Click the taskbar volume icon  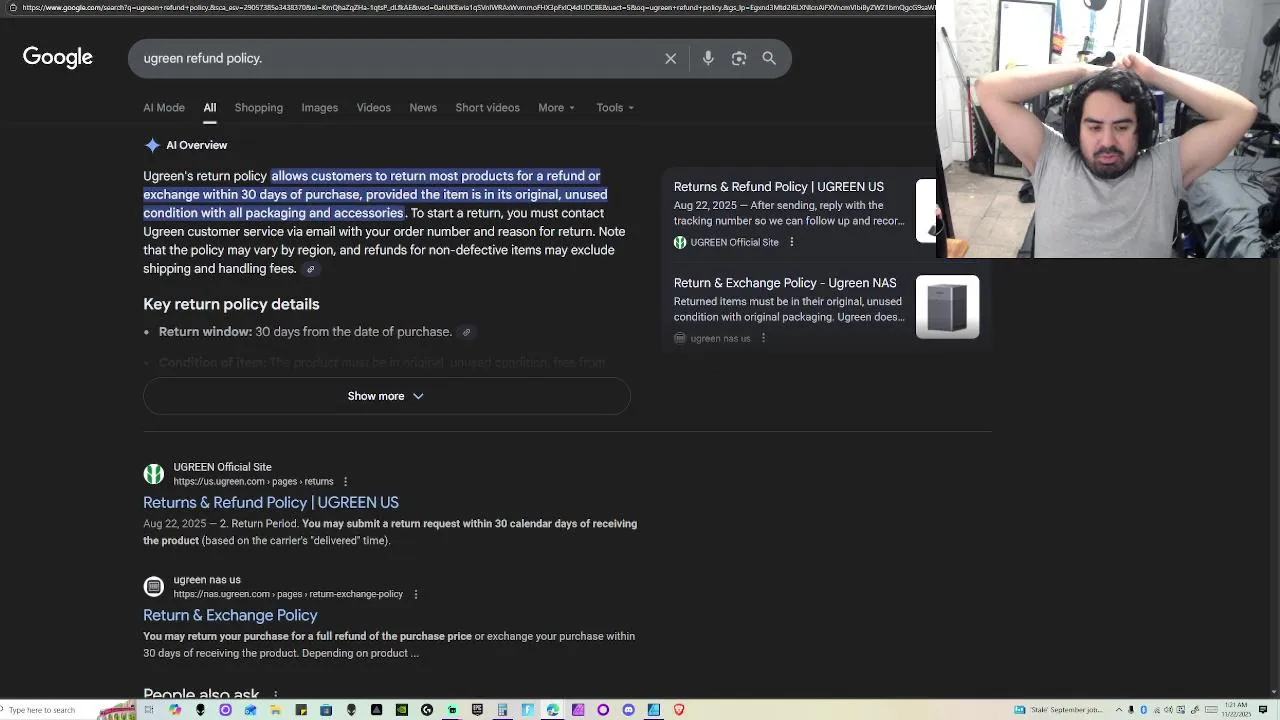tap(1168, 710)
